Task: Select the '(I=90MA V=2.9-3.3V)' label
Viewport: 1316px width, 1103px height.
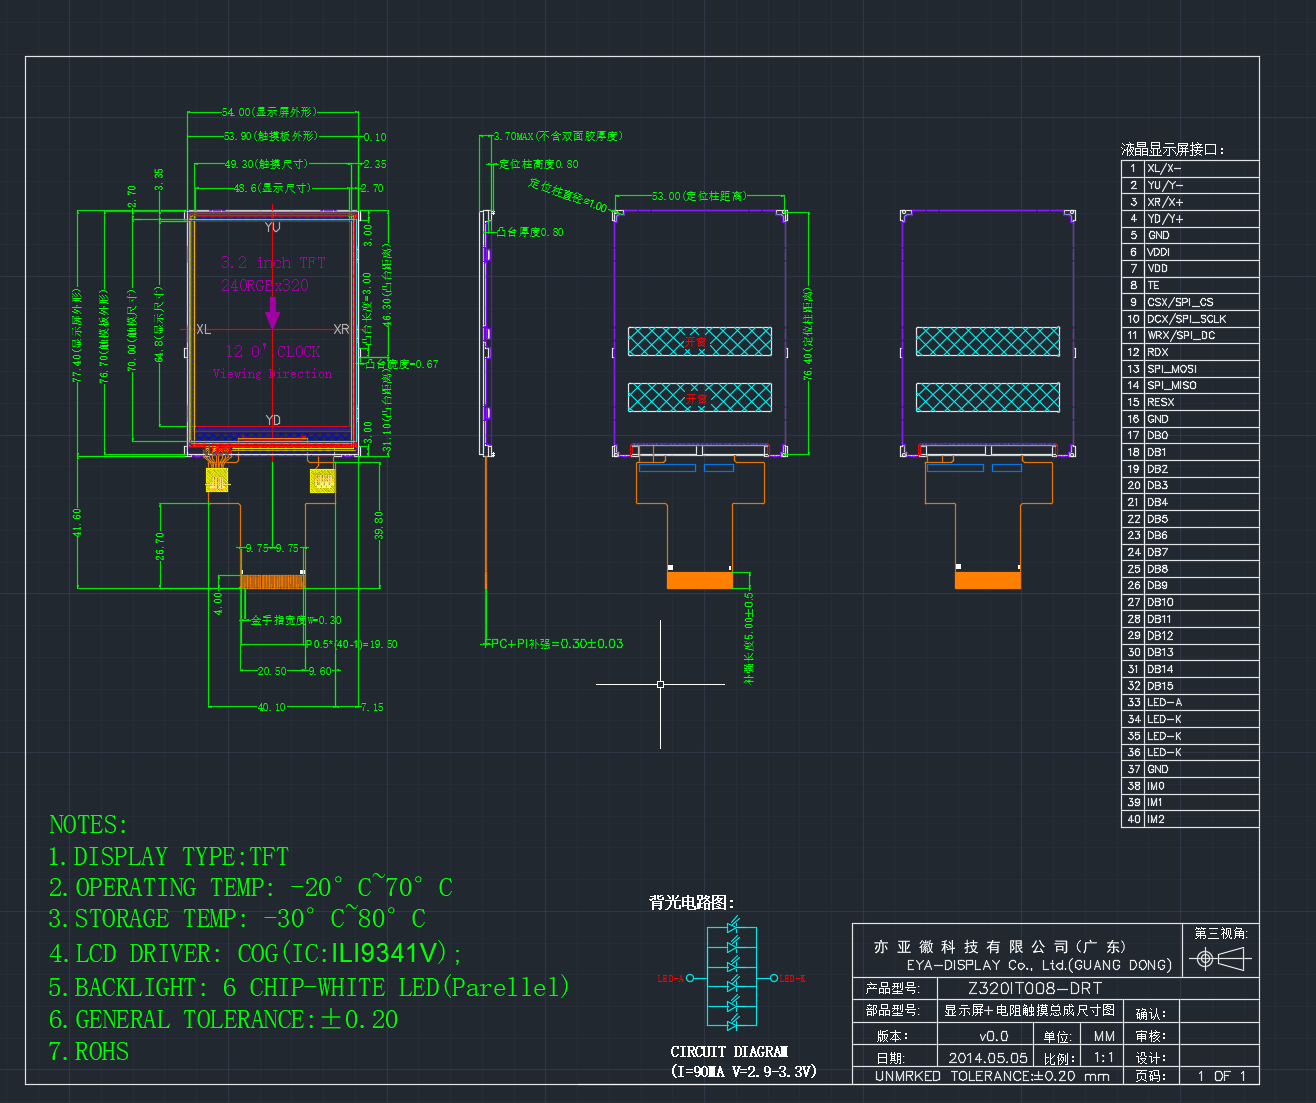Action: [x=744, y=1072]
